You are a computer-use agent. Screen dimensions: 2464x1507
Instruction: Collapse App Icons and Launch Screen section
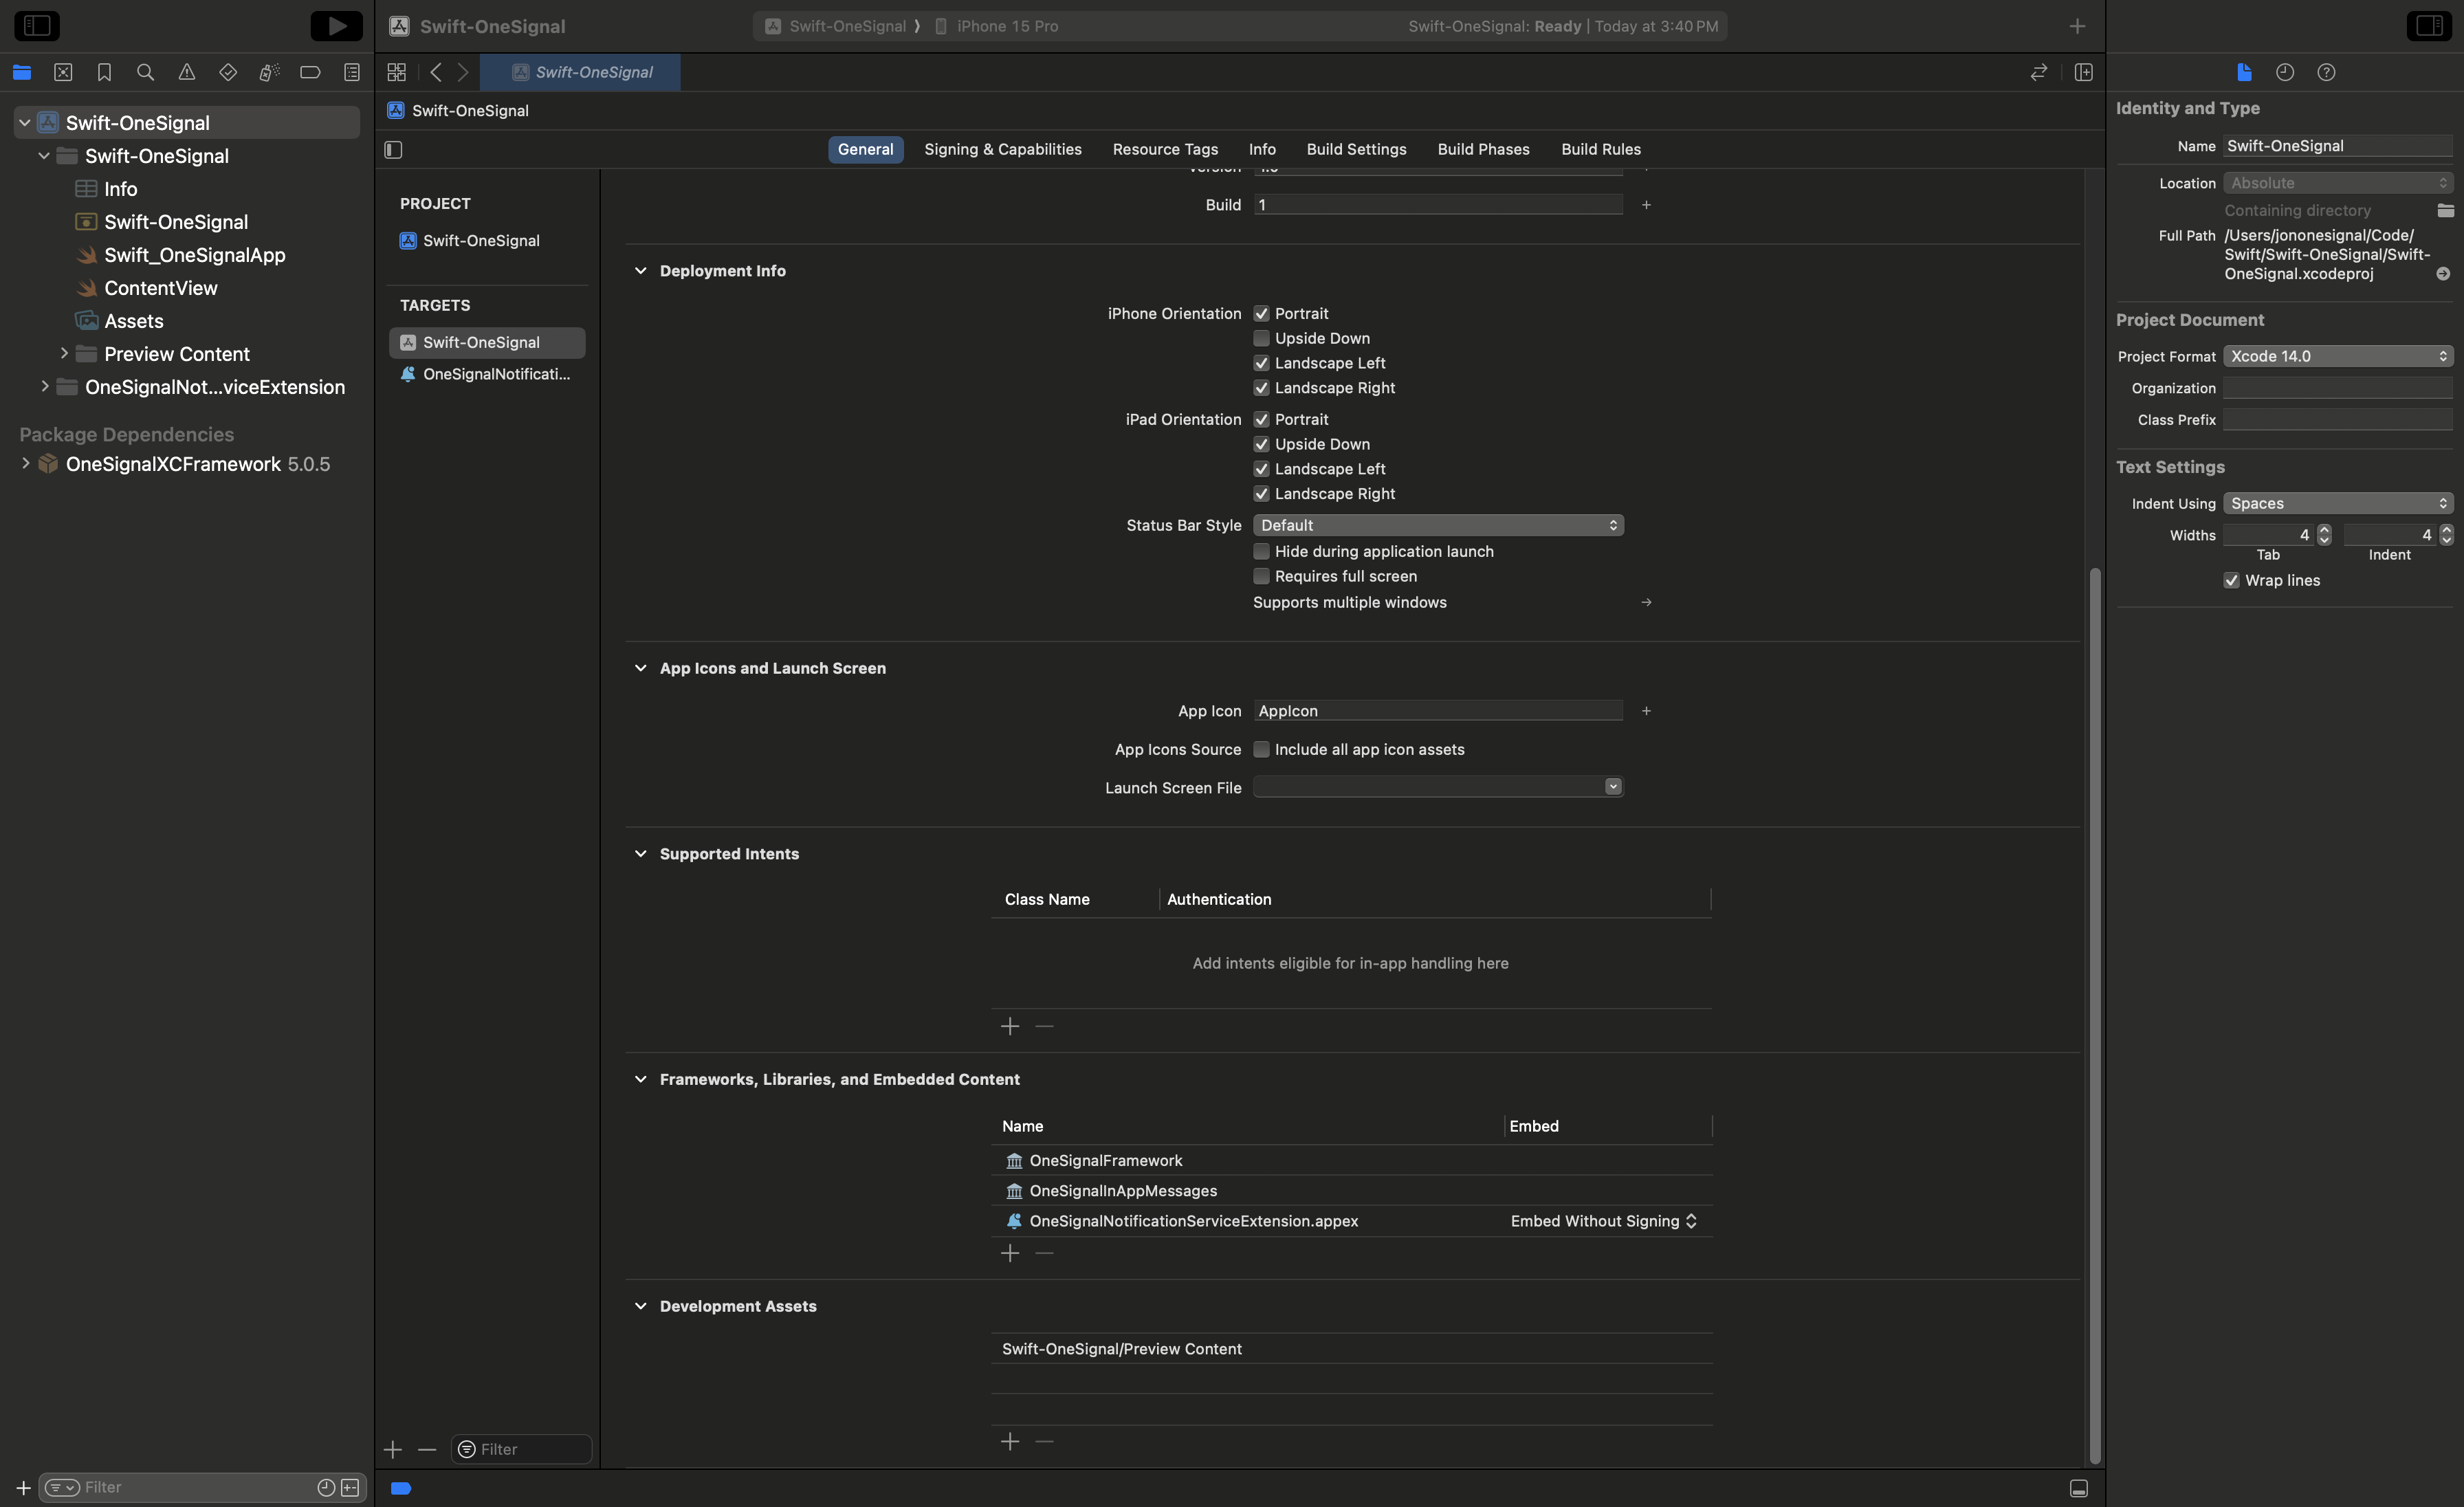640,668
